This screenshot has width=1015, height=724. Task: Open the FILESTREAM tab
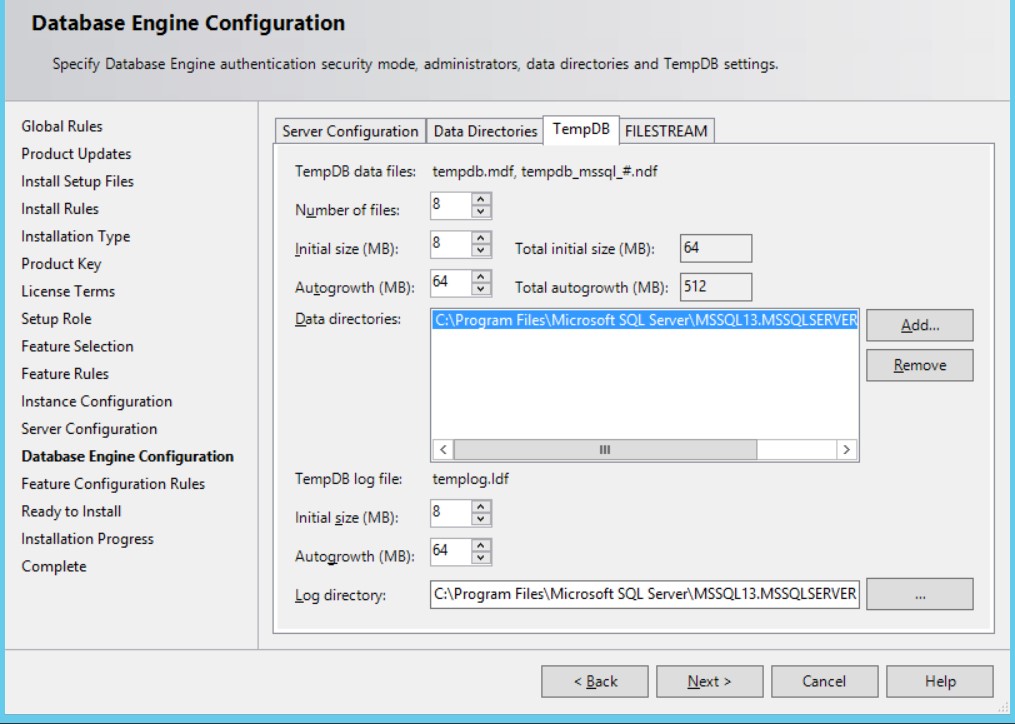coord(666,131)
